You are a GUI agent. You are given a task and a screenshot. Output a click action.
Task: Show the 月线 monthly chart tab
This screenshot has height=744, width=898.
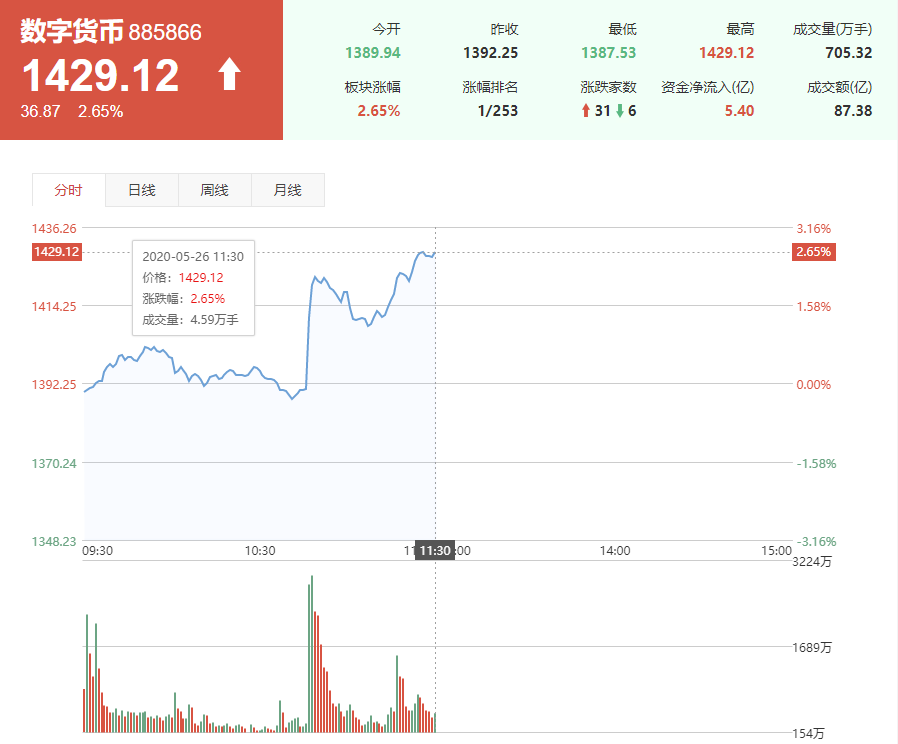coord(287,190)
